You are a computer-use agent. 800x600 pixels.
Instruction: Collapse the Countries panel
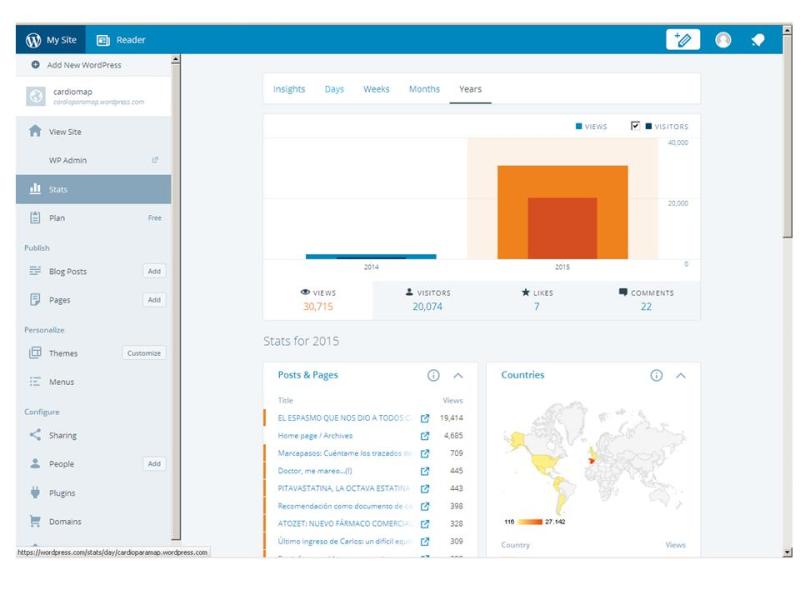point(681,376)
